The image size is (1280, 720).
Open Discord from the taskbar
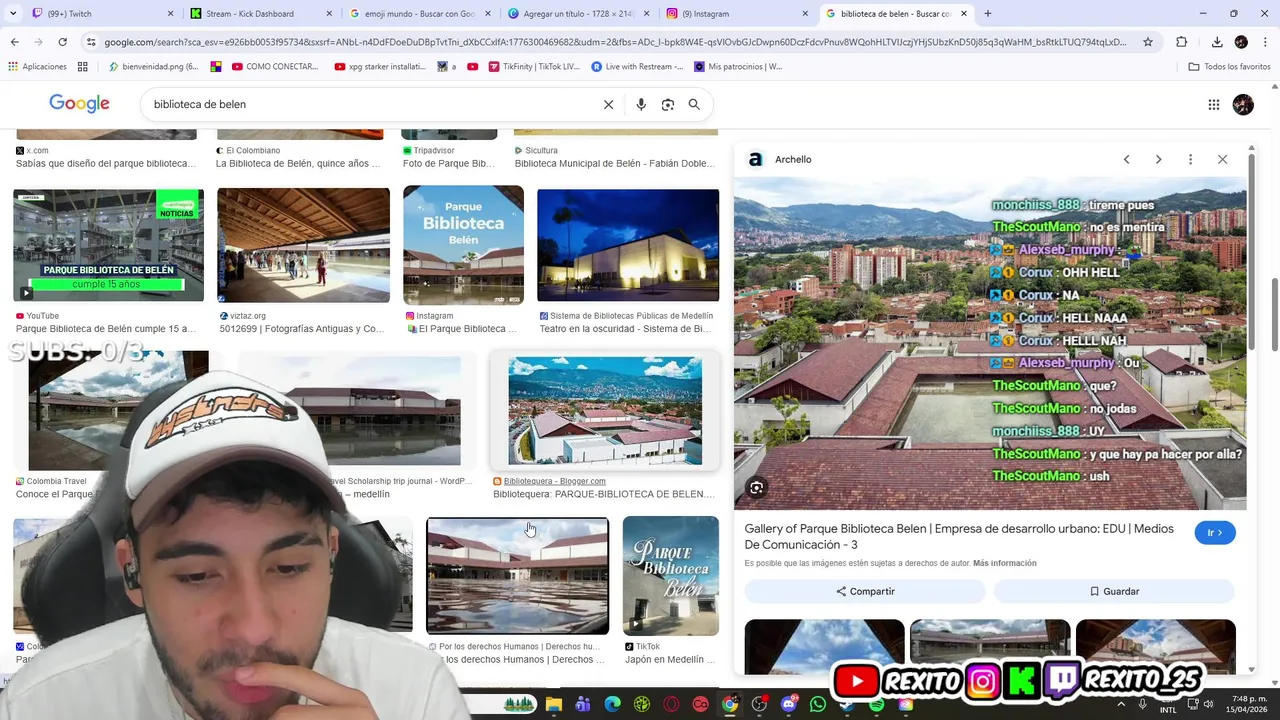click(789, 704)
